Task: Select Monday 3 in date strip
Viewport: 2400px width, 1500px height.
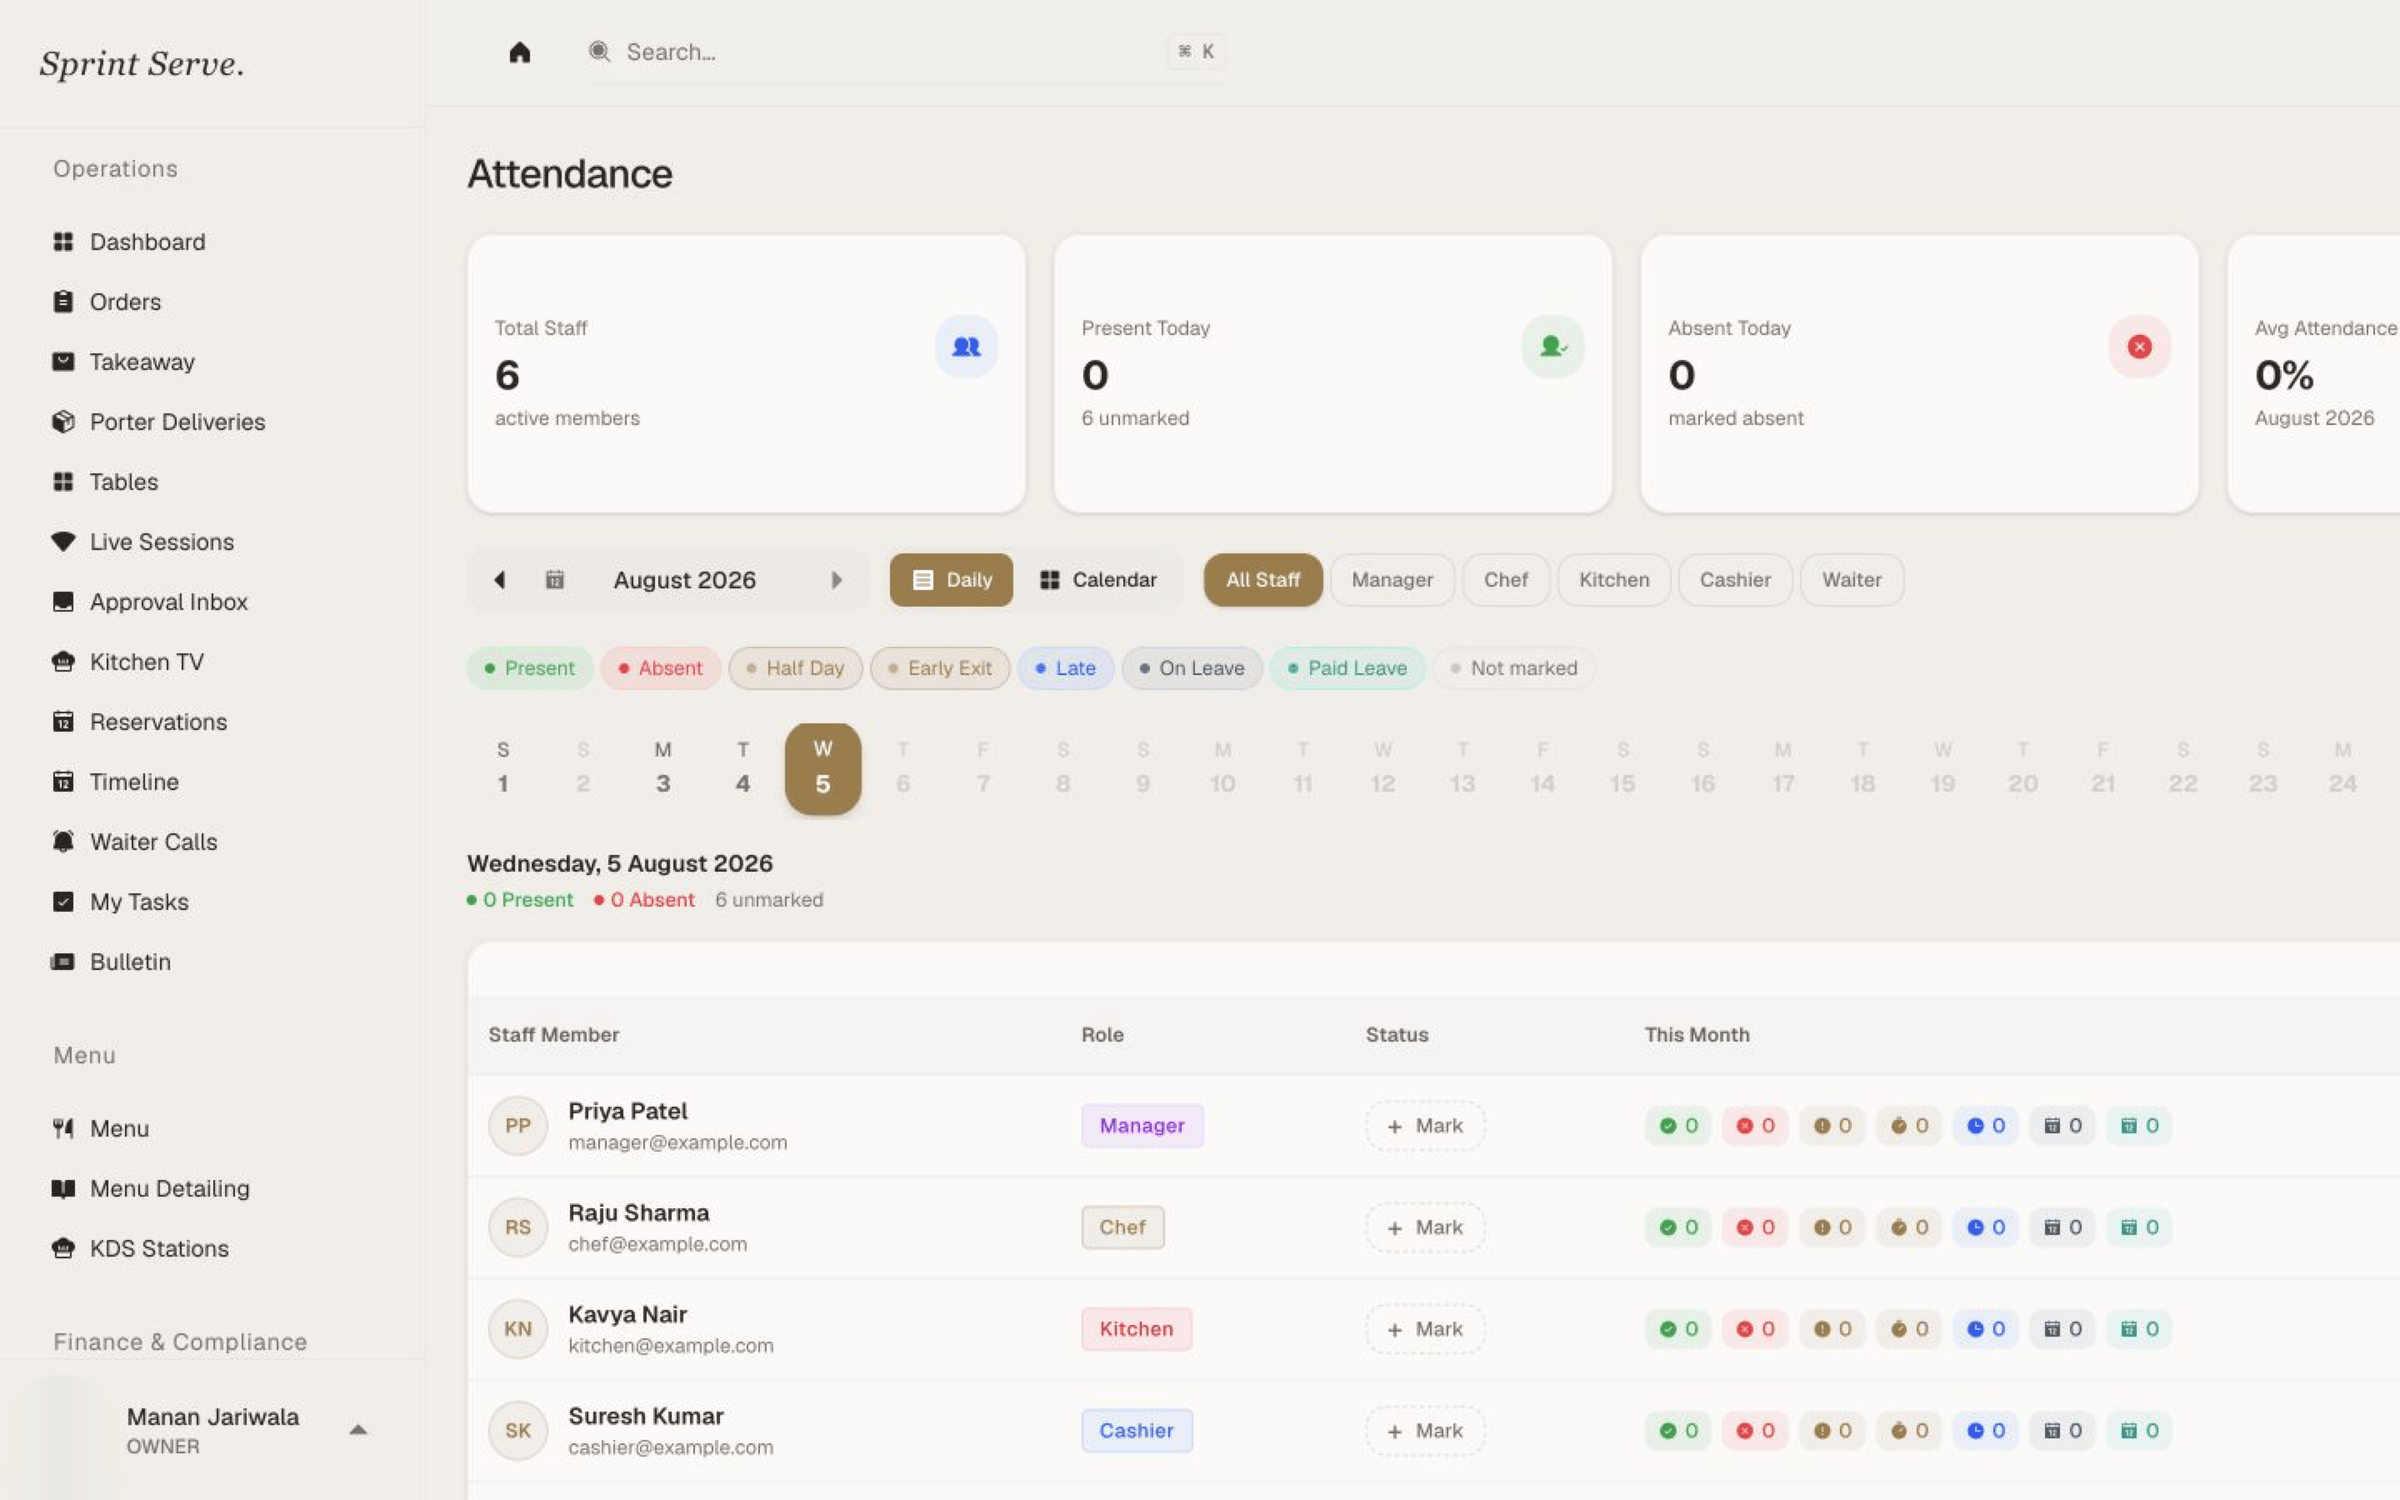Action: point(663,768)
